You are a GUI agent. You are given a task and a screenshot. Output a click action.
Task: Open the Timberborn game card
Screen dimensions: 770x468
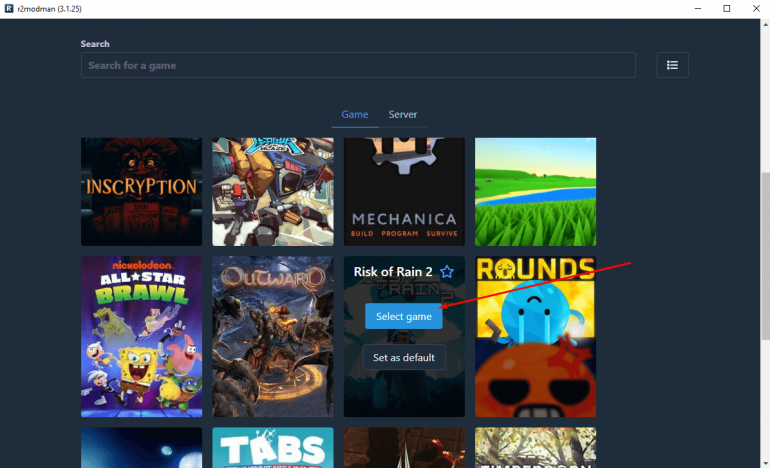(x=535, y=447)
